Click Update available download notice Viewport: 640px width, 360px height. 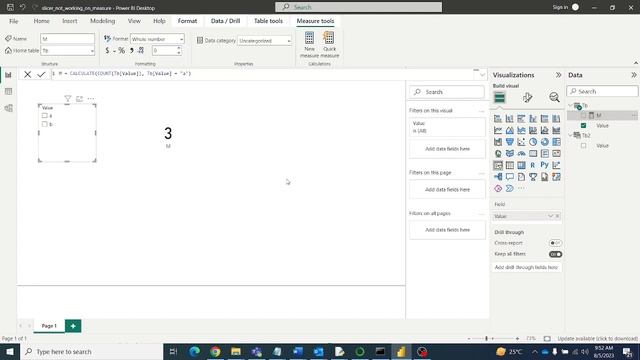point(597,339)
